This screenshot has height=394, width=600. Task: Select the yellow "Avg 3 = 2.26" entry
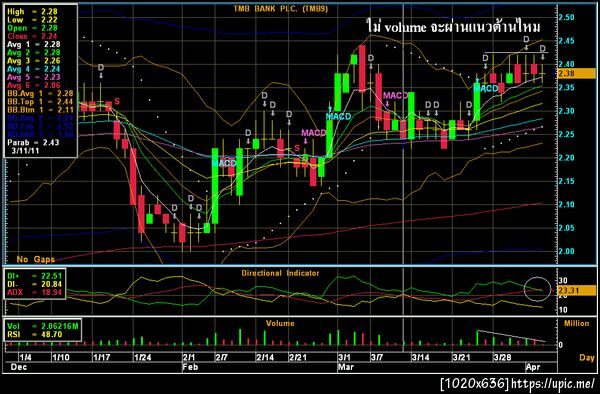34,61
